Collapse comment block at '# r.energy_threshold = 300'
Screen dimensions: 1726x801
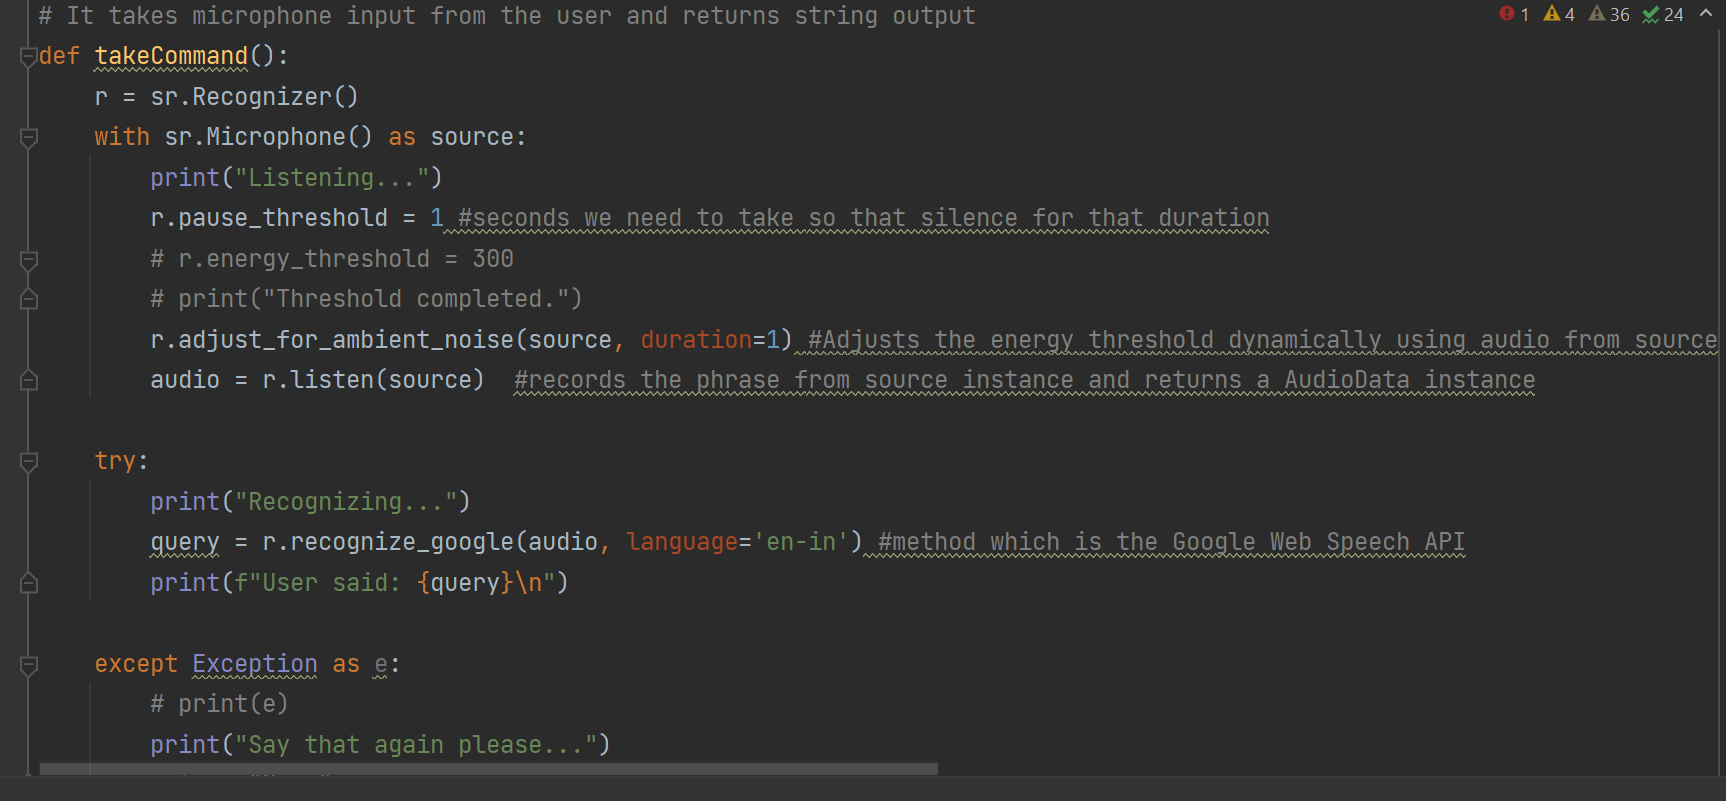(x=29, y=260)
